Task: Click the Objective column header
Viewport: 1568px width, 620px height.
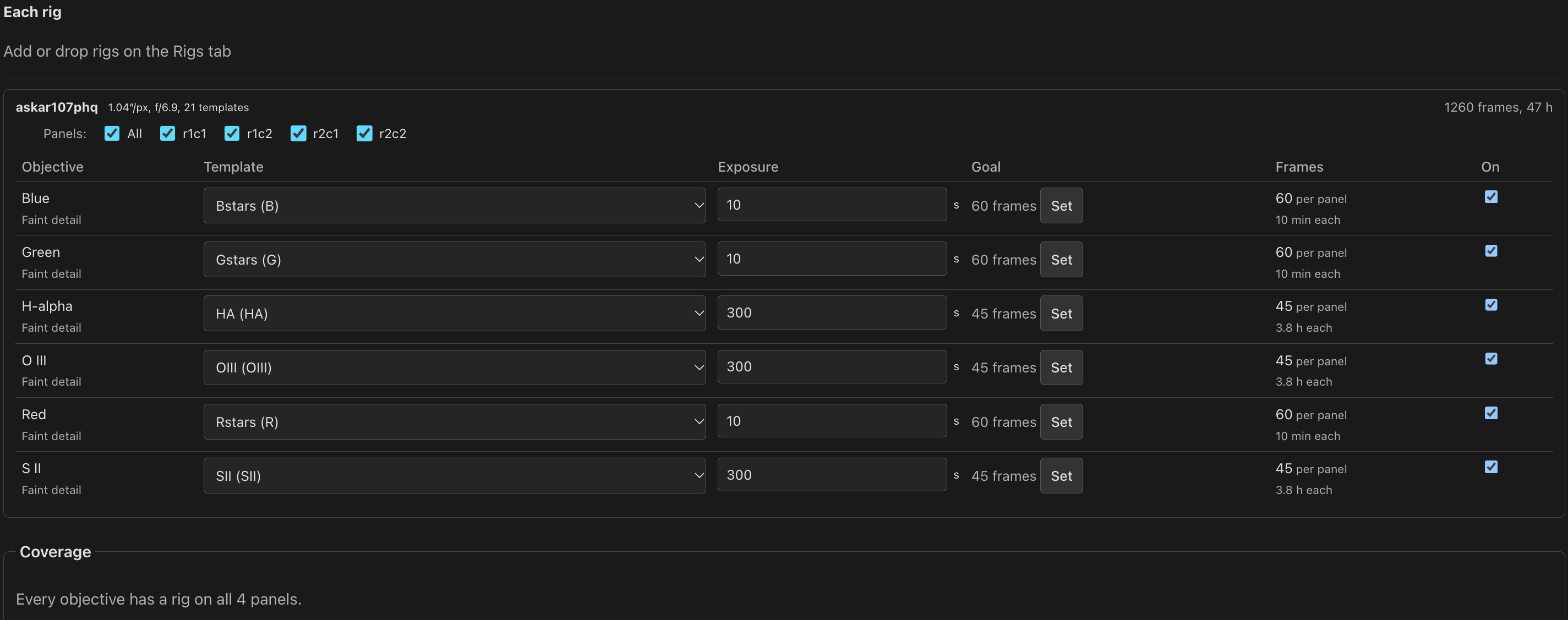Action: tap(53, 167)
